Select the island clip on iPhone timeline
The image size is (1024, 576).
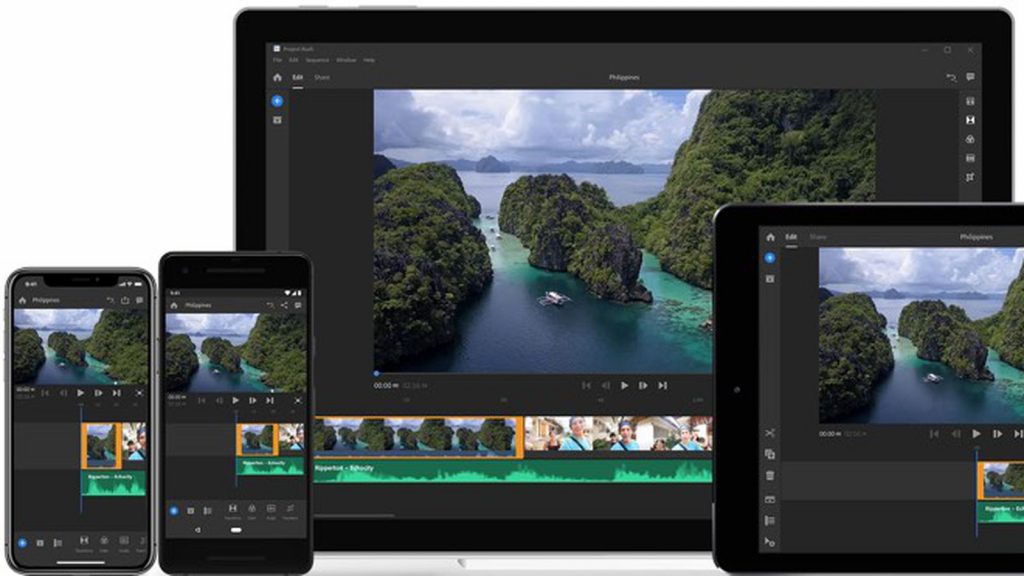pyautogui.click(x=101, y=445)
